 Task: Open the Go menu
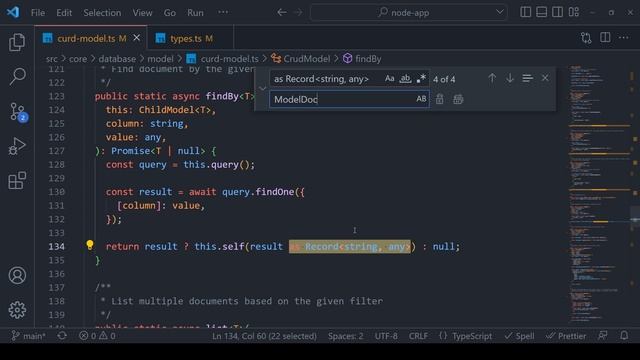[x=170, y=13]
